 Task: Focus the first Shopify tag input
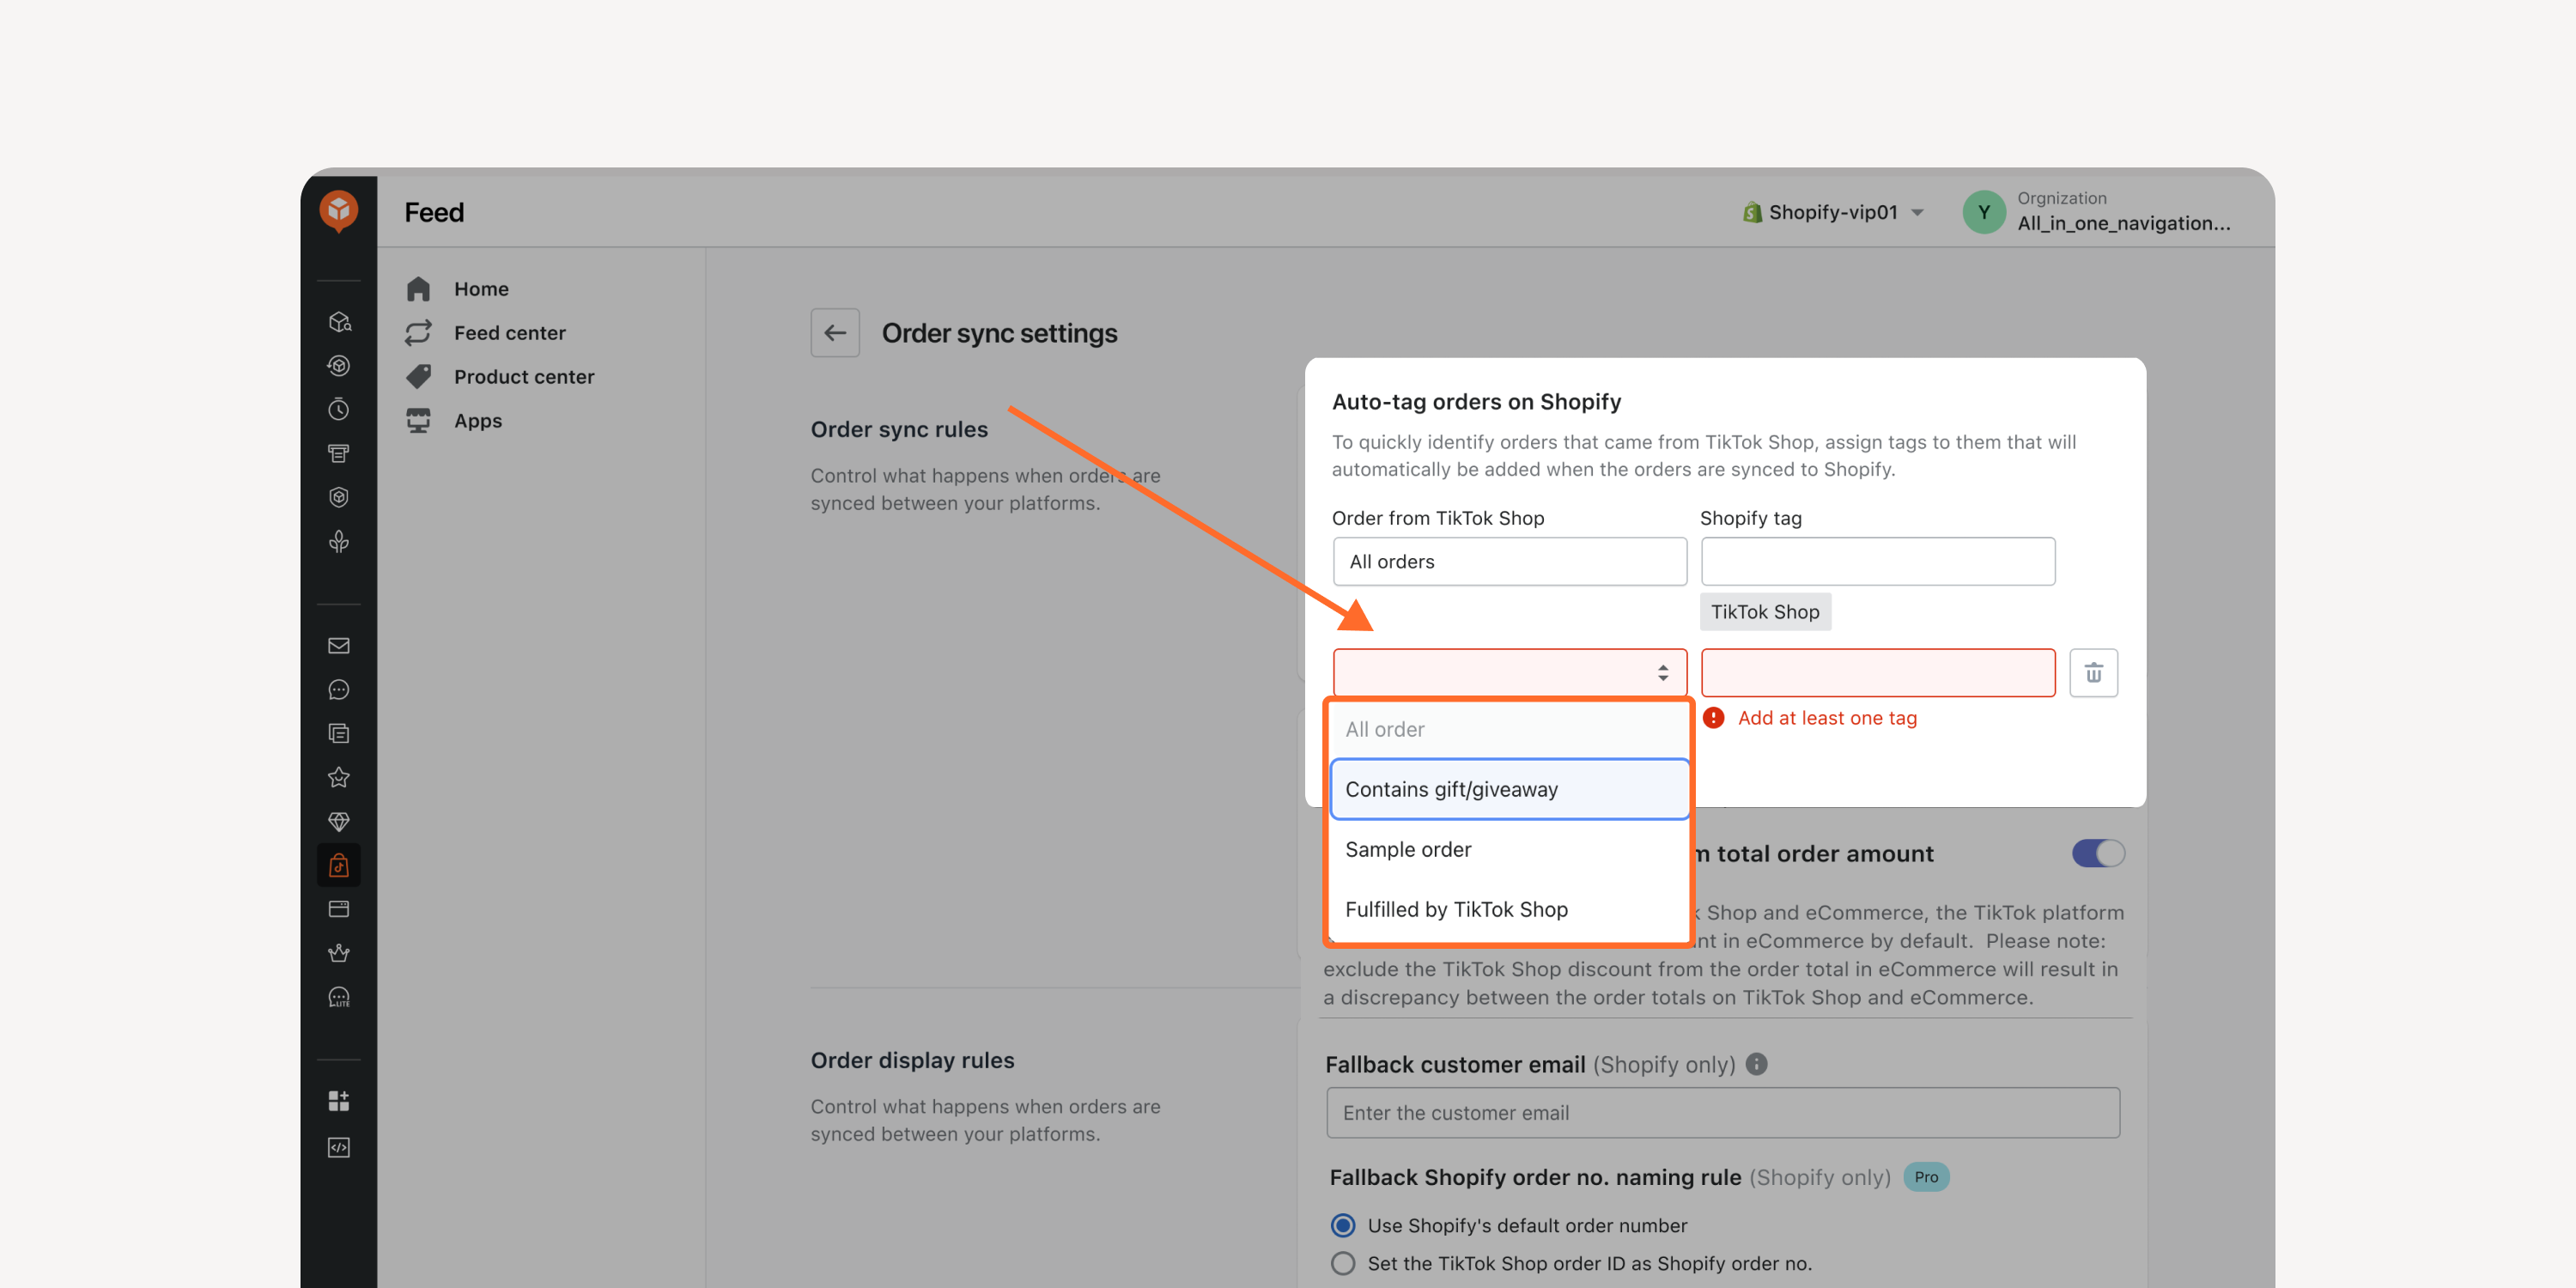point(1877,561)
